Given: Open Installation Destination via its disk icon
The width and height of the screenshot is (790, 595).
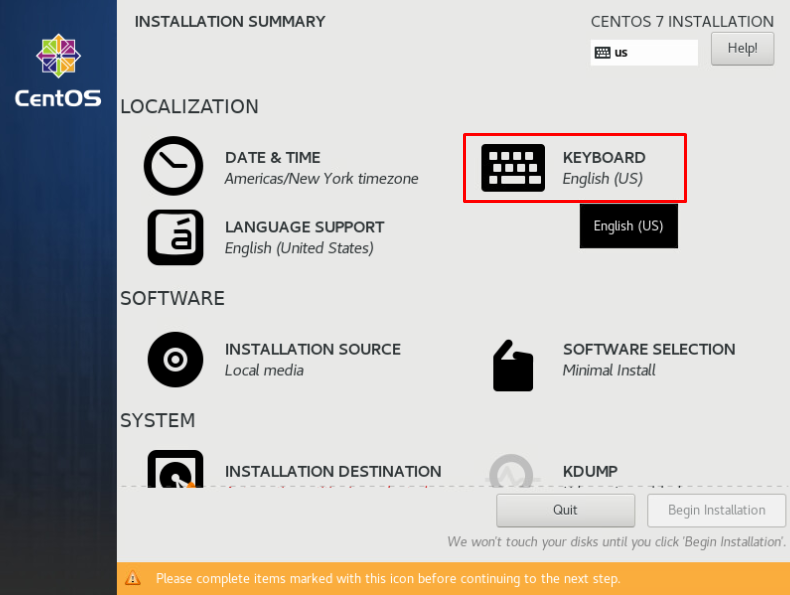Looking at the screenshot, I should point(175,469).
